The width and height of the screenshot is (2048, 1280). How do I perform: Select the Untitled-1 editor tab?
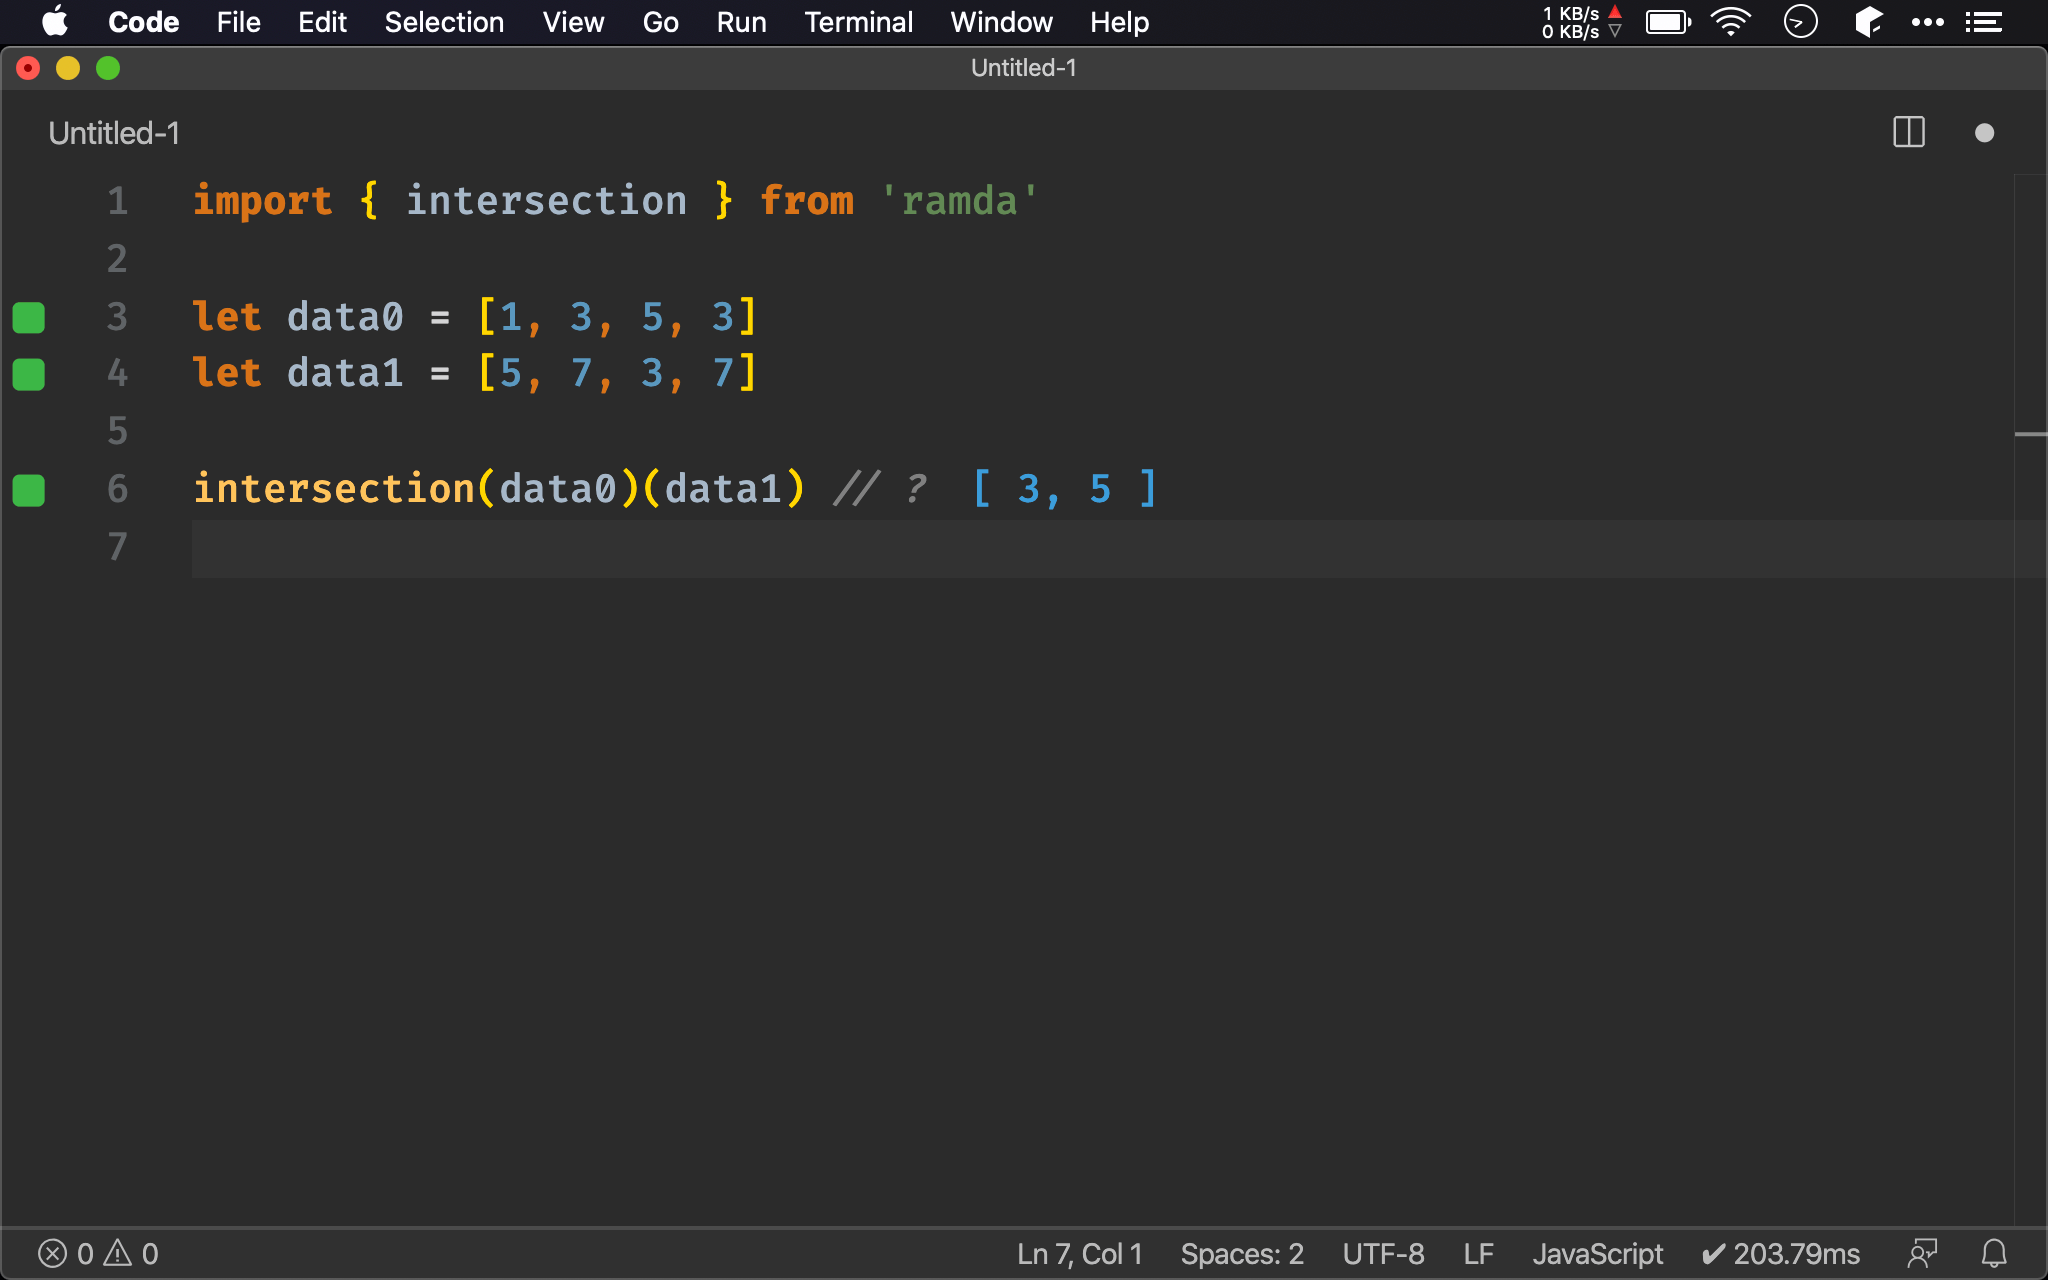point(114,133)
